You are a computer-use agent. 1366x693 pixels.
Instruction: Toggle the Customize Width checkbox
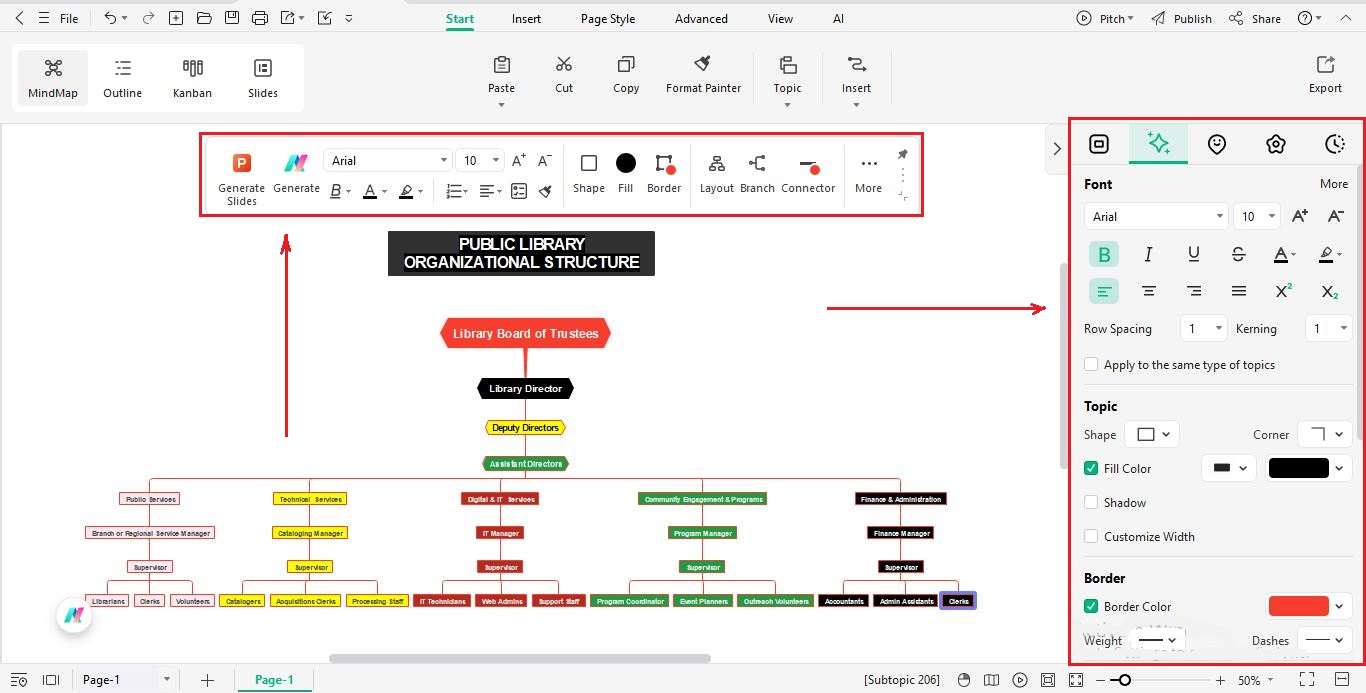click(x=1091, y=536)
